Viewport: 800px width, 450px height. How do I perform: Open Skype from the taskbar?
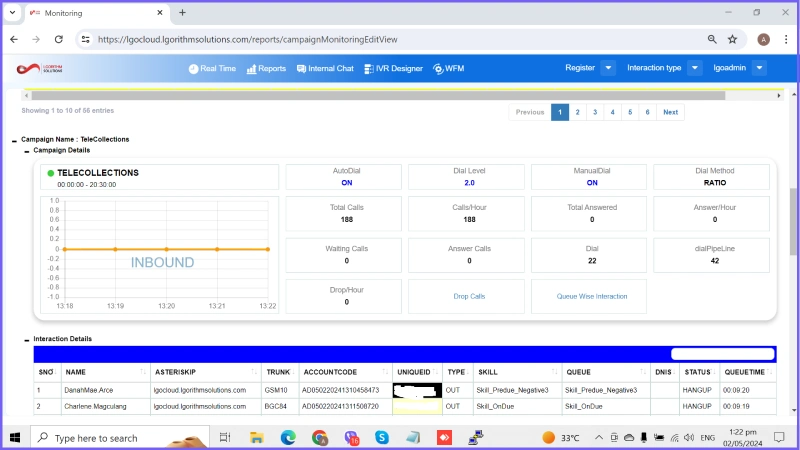coord(382,437)
